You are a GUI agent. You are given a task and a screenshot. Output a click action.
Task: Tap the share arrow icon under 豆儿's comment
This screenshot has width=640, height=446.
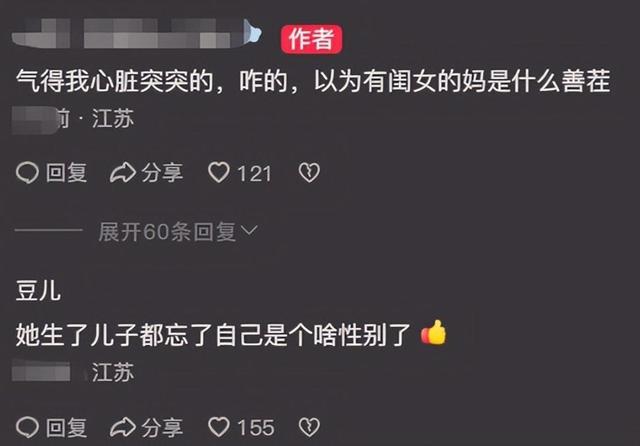[x=122, y=427]
